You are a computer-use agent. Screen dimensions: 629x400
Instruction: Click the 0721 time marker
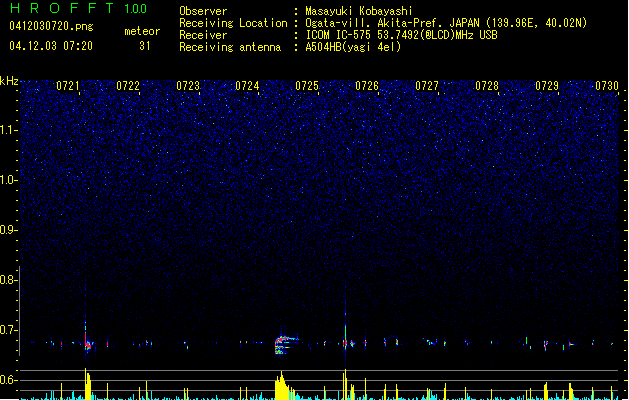pos(67,86)
